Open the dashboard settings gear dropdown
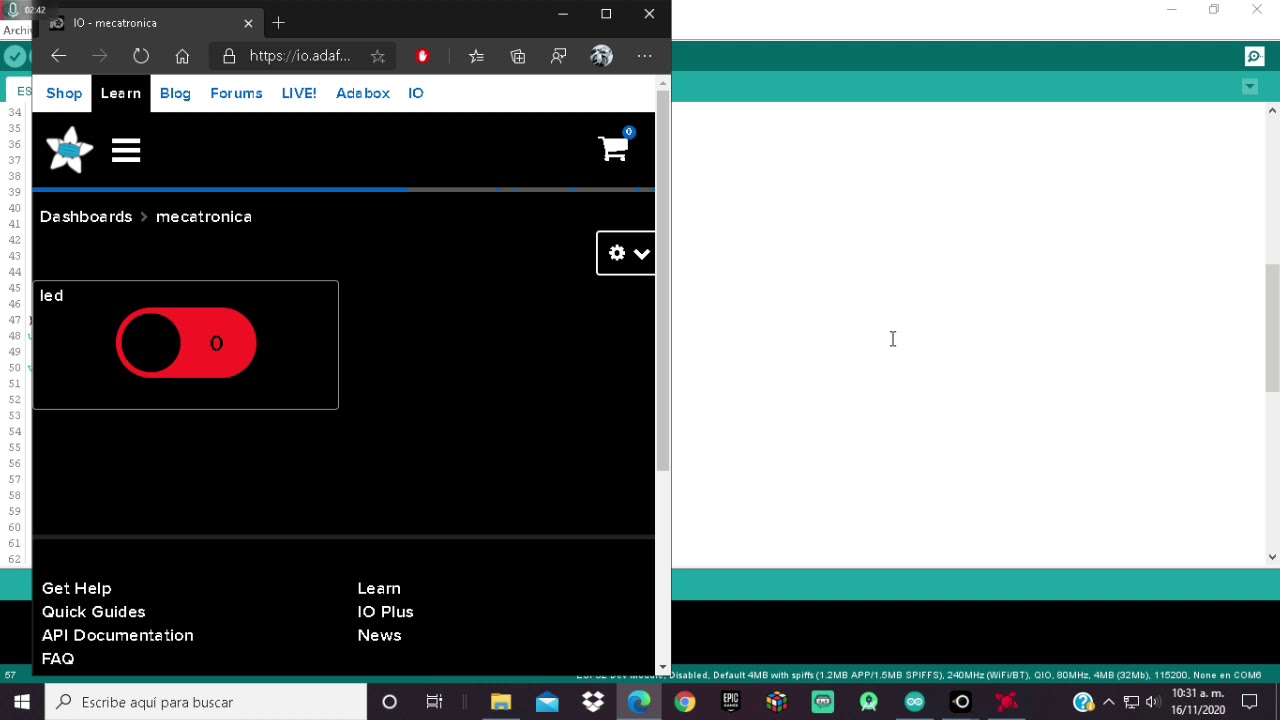 (627, 253)
